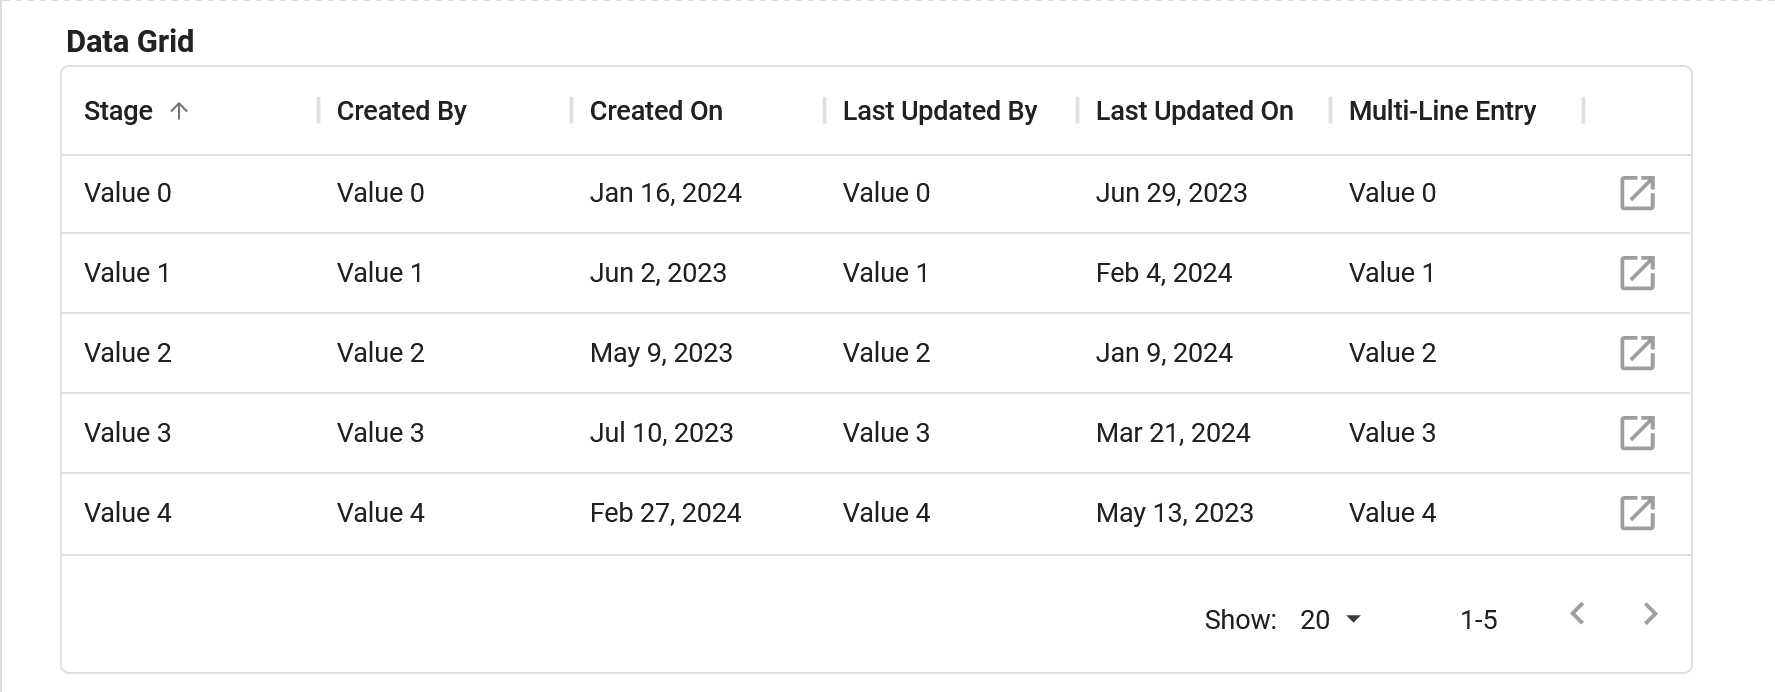Viewport: 1775px width, 692px height.
Task: Select the Jan 16, 2024 created date cell
Action: [665, 193]
